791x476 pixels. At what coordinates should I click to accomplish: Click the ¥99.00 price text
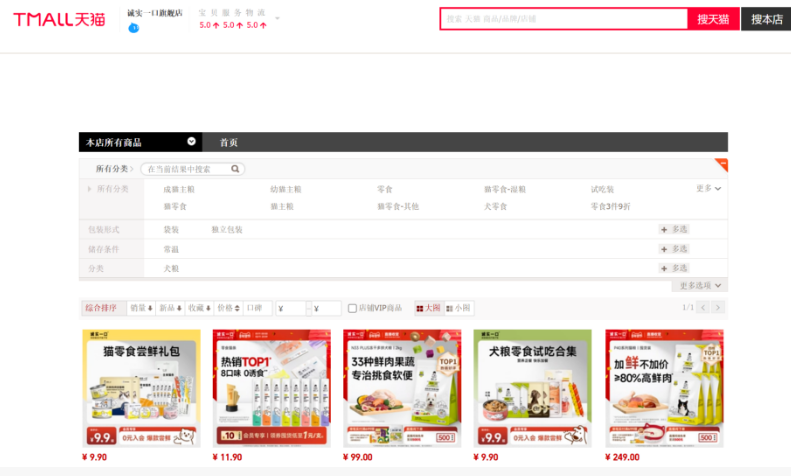[x=358, y=457]
